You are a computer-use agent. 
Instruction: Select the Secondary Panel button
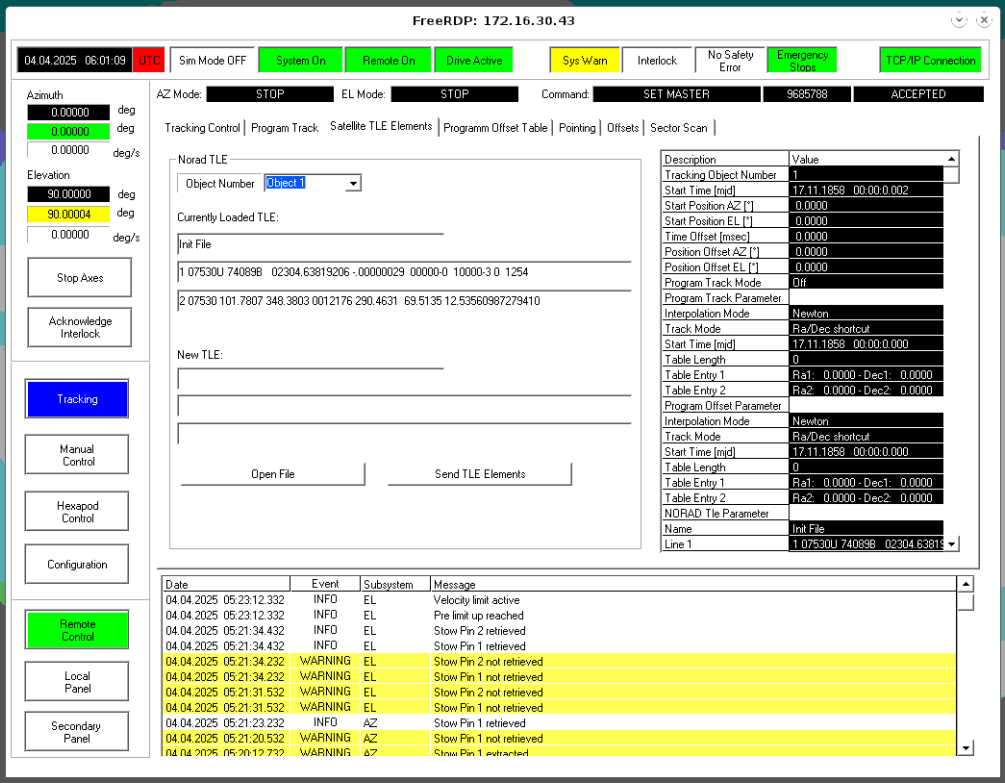[x=77, y=732]
